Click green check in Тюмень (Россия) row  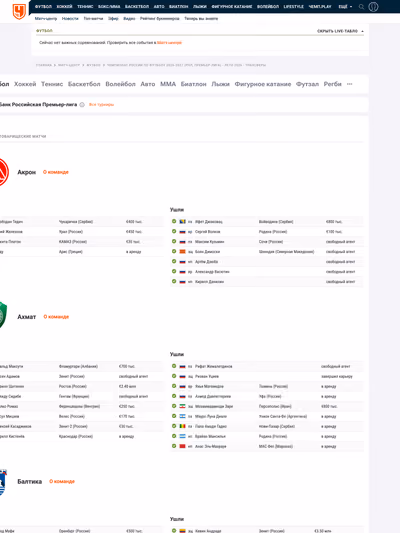point(174,386)
